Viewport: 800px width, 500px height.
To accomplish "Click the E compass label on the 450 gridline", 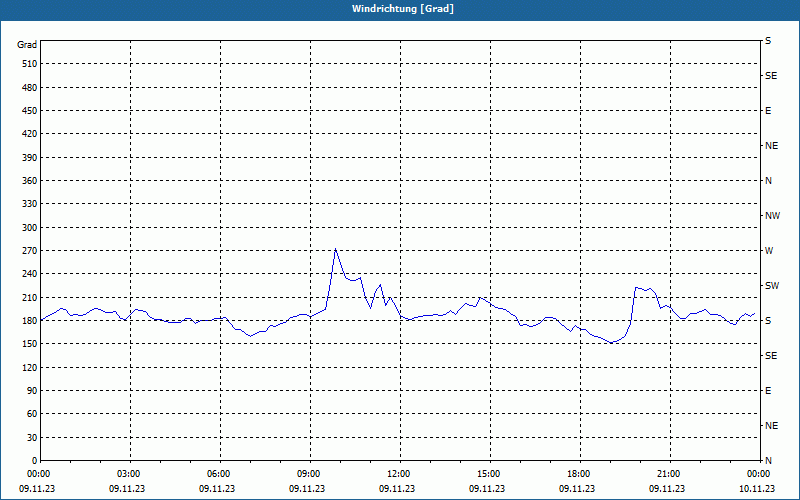I will click(x=768, y=111).
